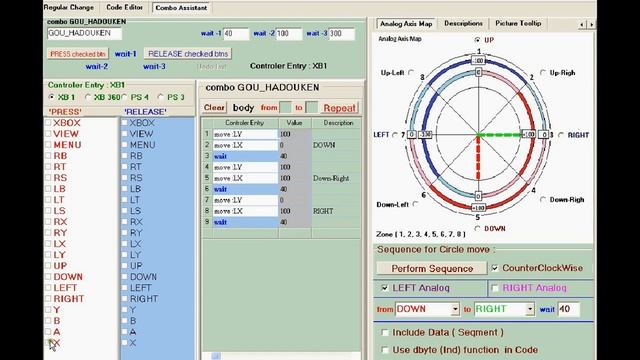Check XBOX in the PRESS list
This screenshot has height=360, width=640.
coord(48,122)
